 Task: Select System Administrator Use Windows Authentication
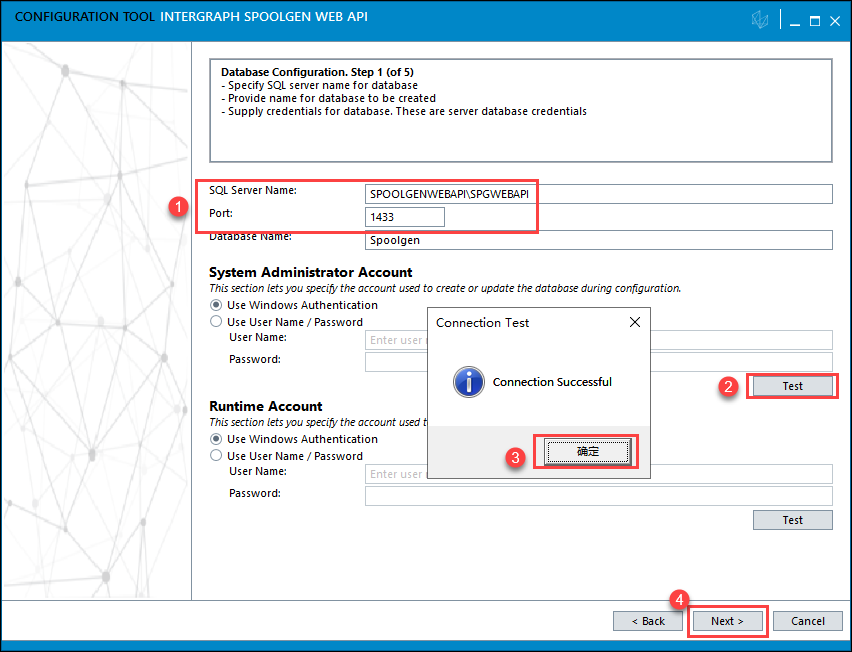coord(215,305)
